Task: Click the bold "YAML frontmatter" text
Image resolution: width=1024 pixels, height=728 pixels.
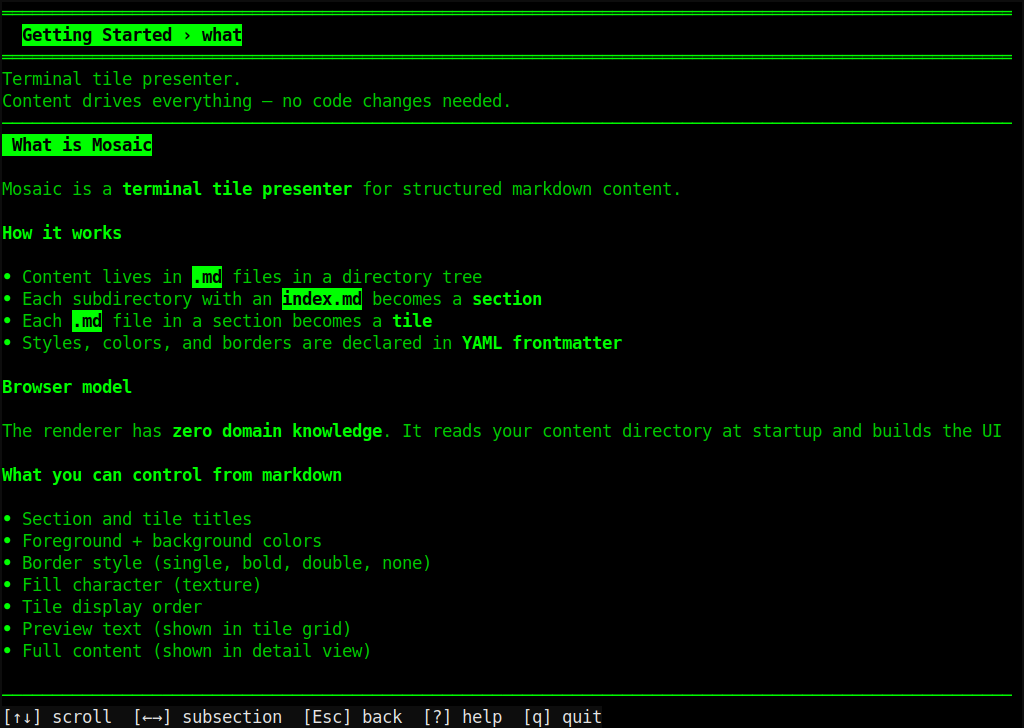Action: point(542,343)
